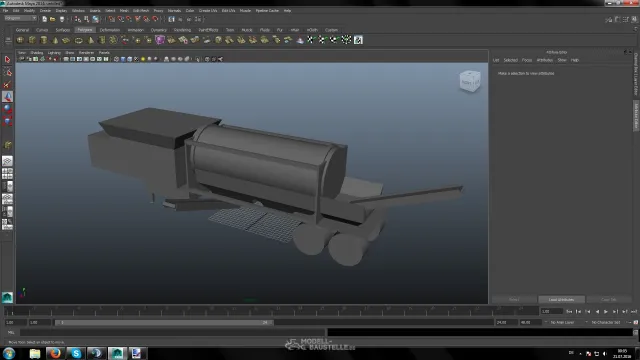640x360 pixels.
Task: Activate the Lasso select tool
Action: click(7, 72)
